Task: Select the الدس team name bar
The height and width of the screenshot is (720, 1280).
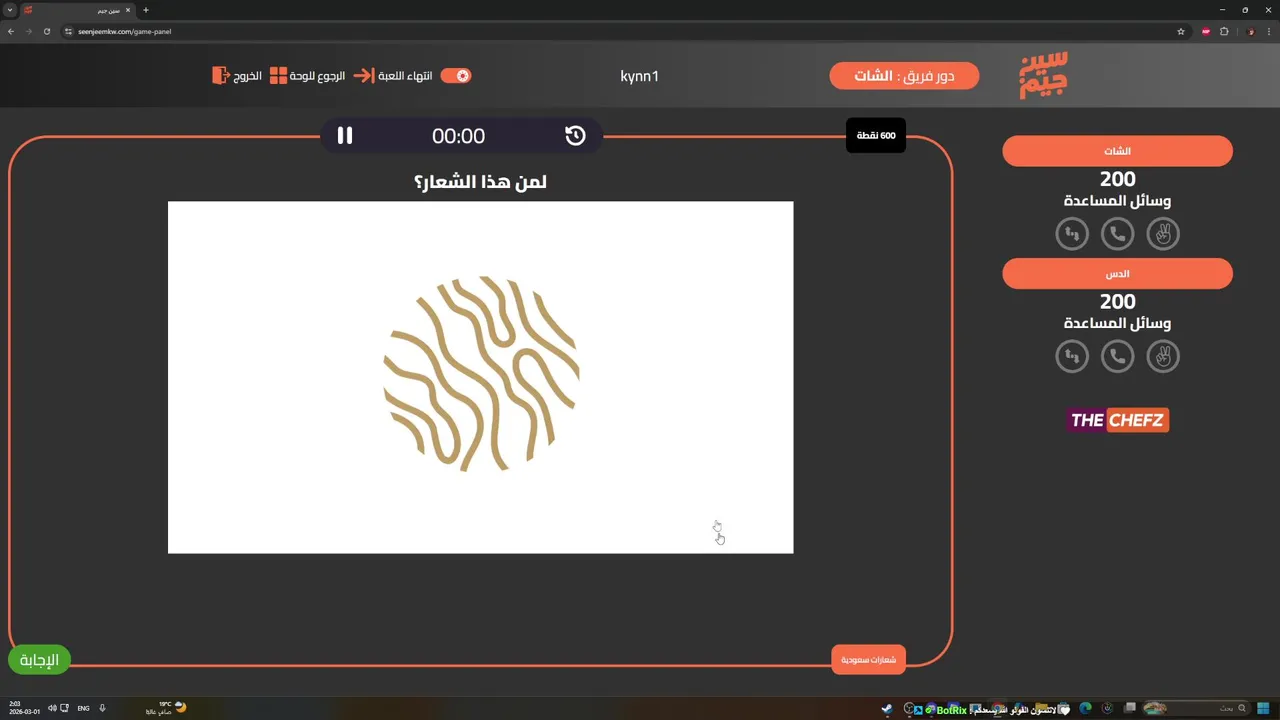Action: pos(1117,273)
